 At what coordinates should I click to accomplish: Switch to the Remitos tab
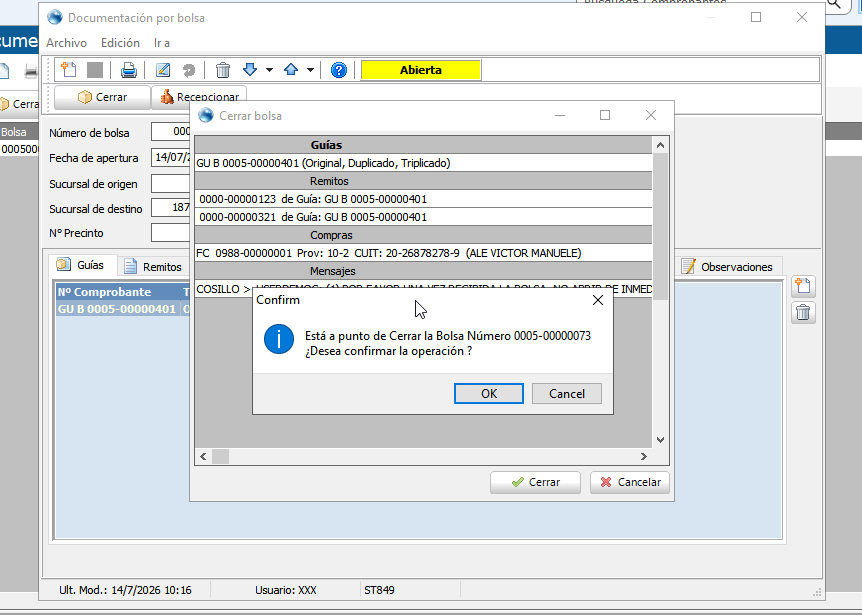153,267
